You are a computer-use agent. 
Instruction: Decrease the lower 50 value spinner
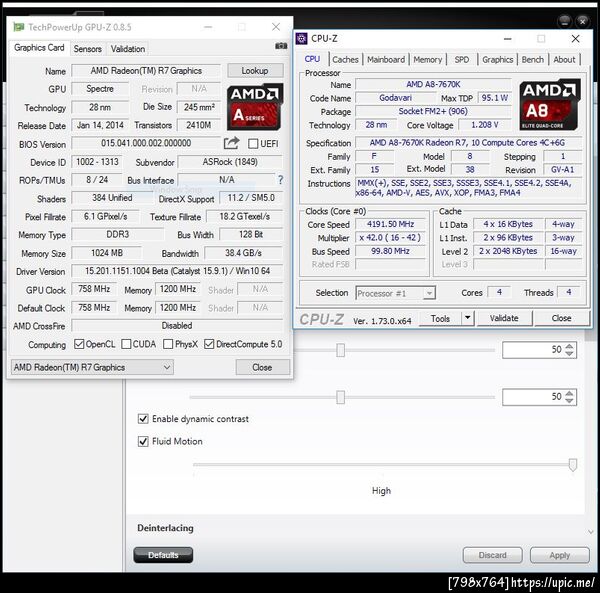coord(569,400)
